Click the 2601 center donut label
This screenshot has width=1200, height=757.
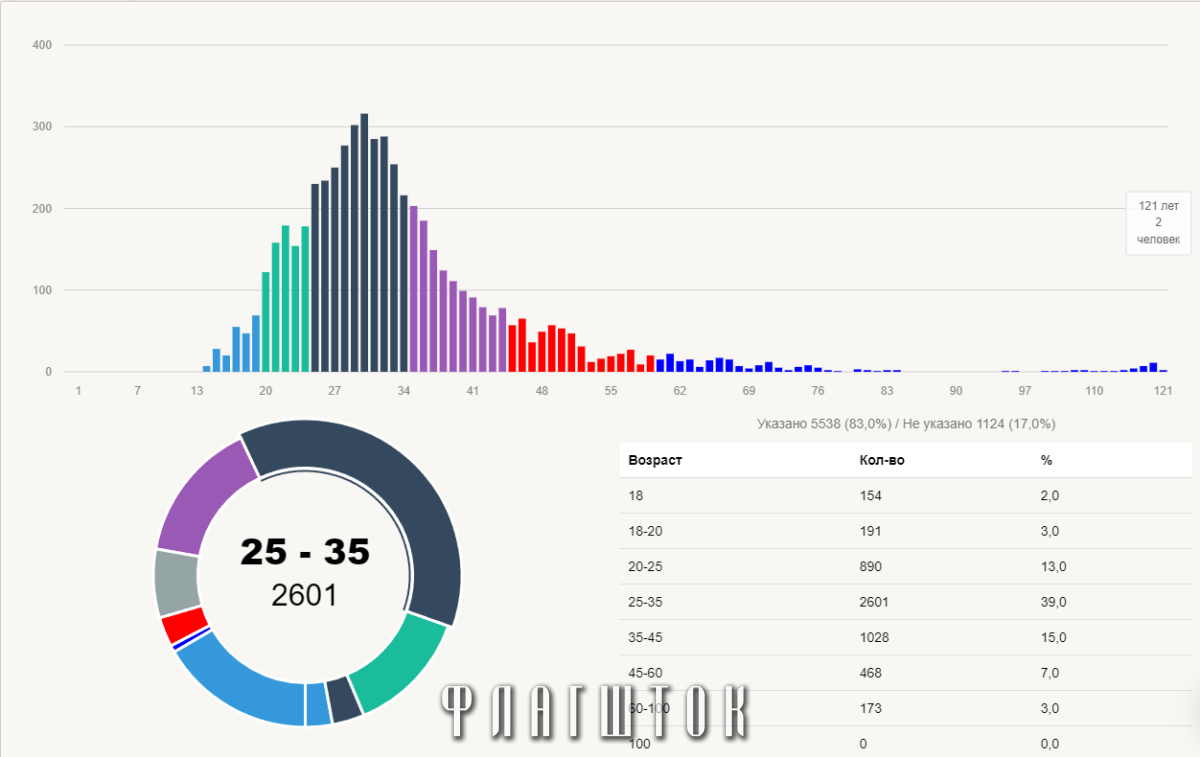point(304,595)
